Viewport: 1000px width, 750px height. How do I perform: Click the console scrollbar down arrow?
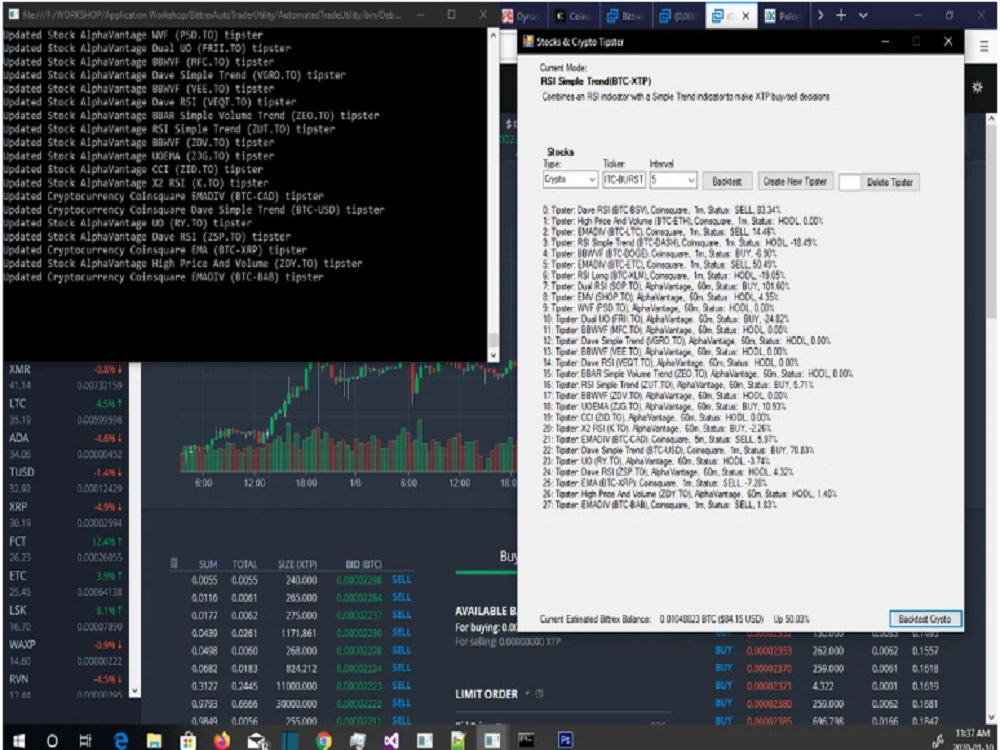493,354
